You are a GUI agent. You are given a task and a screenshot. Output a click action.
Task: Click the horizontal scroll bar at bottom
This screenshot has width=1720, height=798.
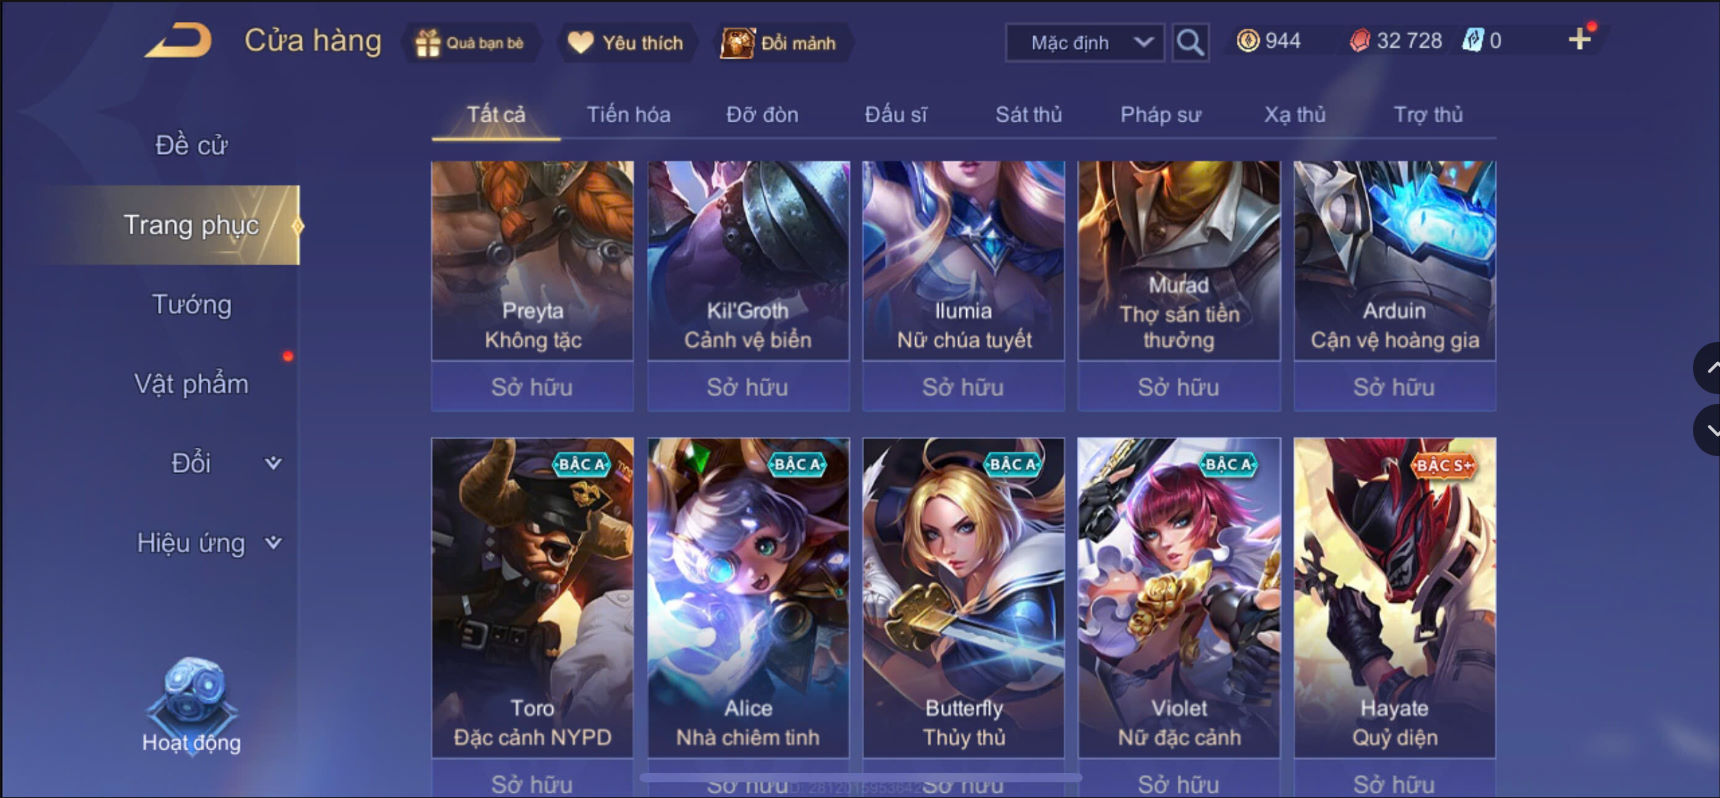click(x=860, y=776)
